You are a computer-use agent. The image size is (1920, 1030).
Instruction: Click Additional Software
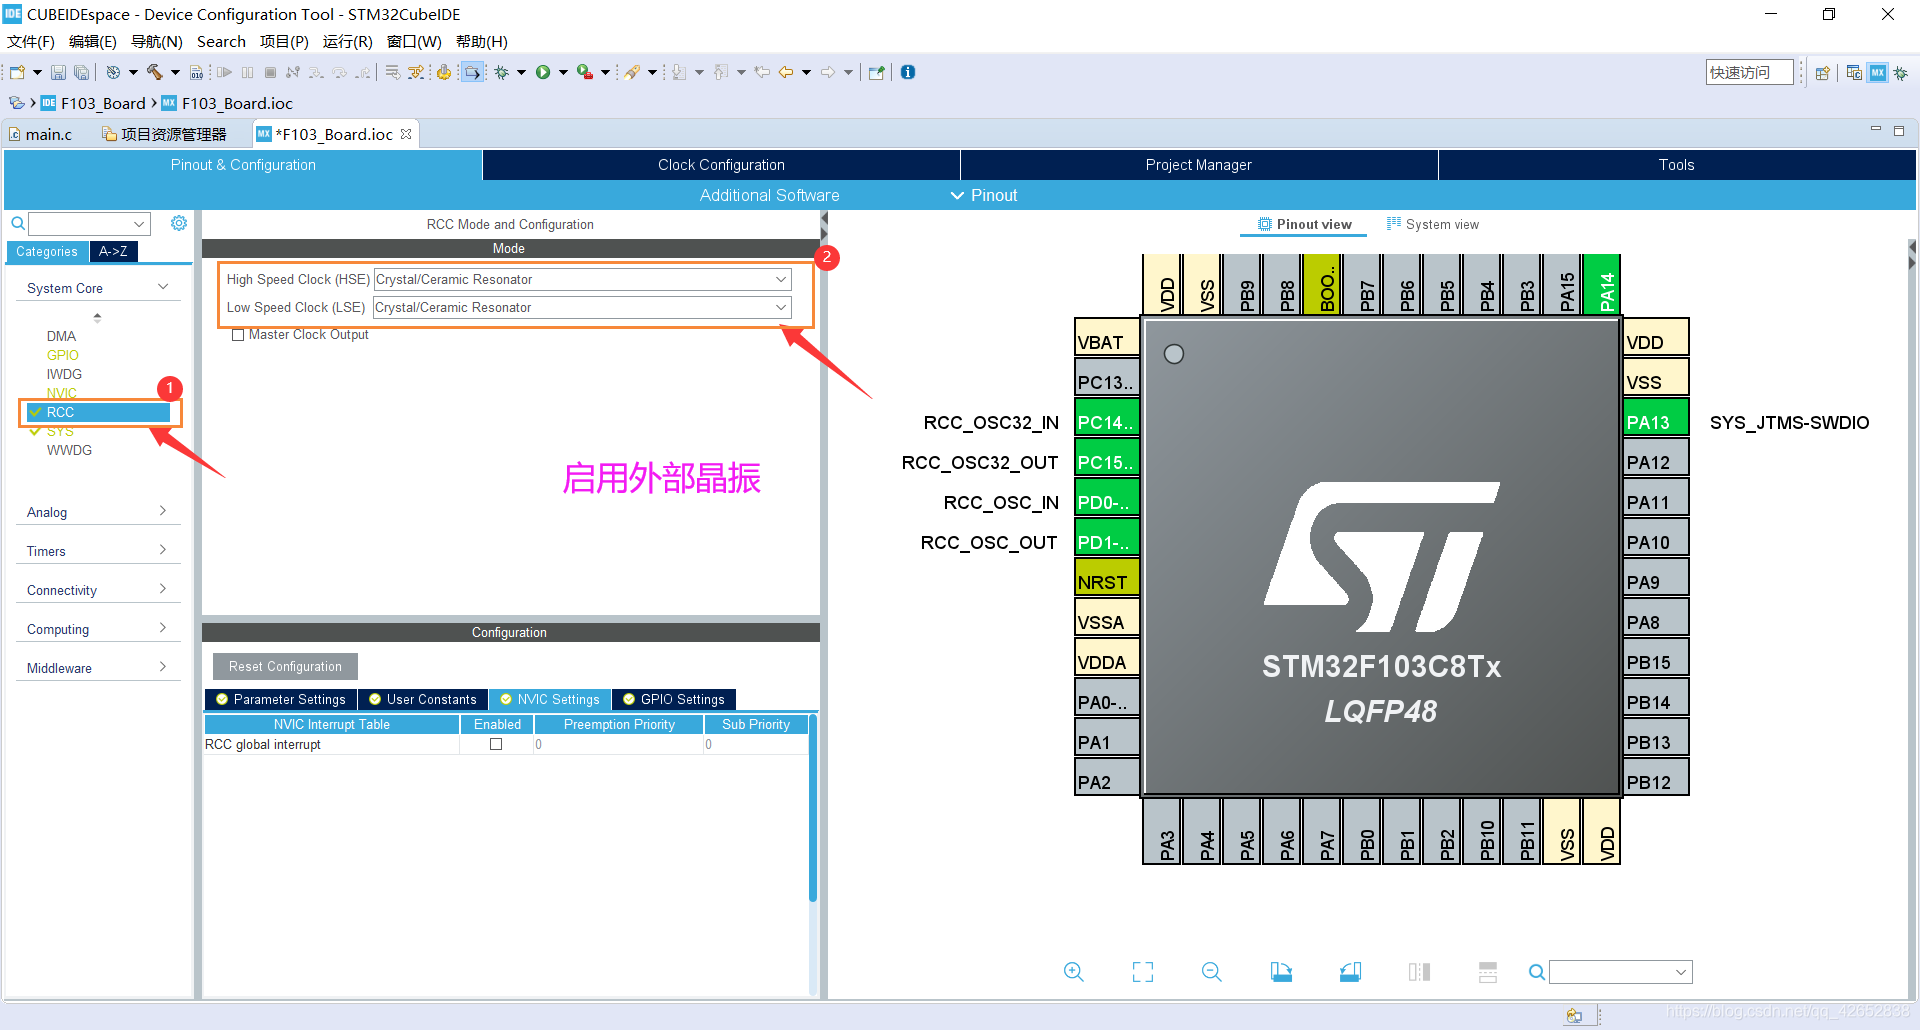[x=769, y=195]
